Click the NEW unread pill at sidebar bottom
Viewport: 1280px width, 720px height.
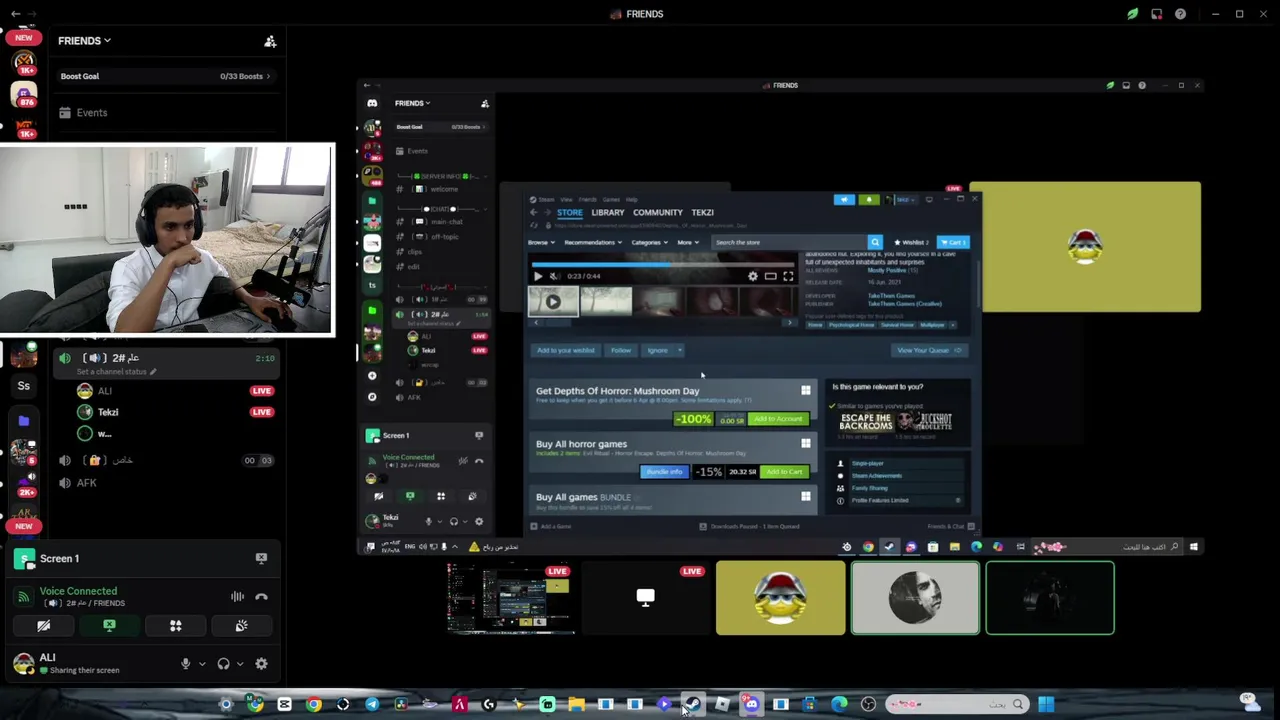(23, 526)
